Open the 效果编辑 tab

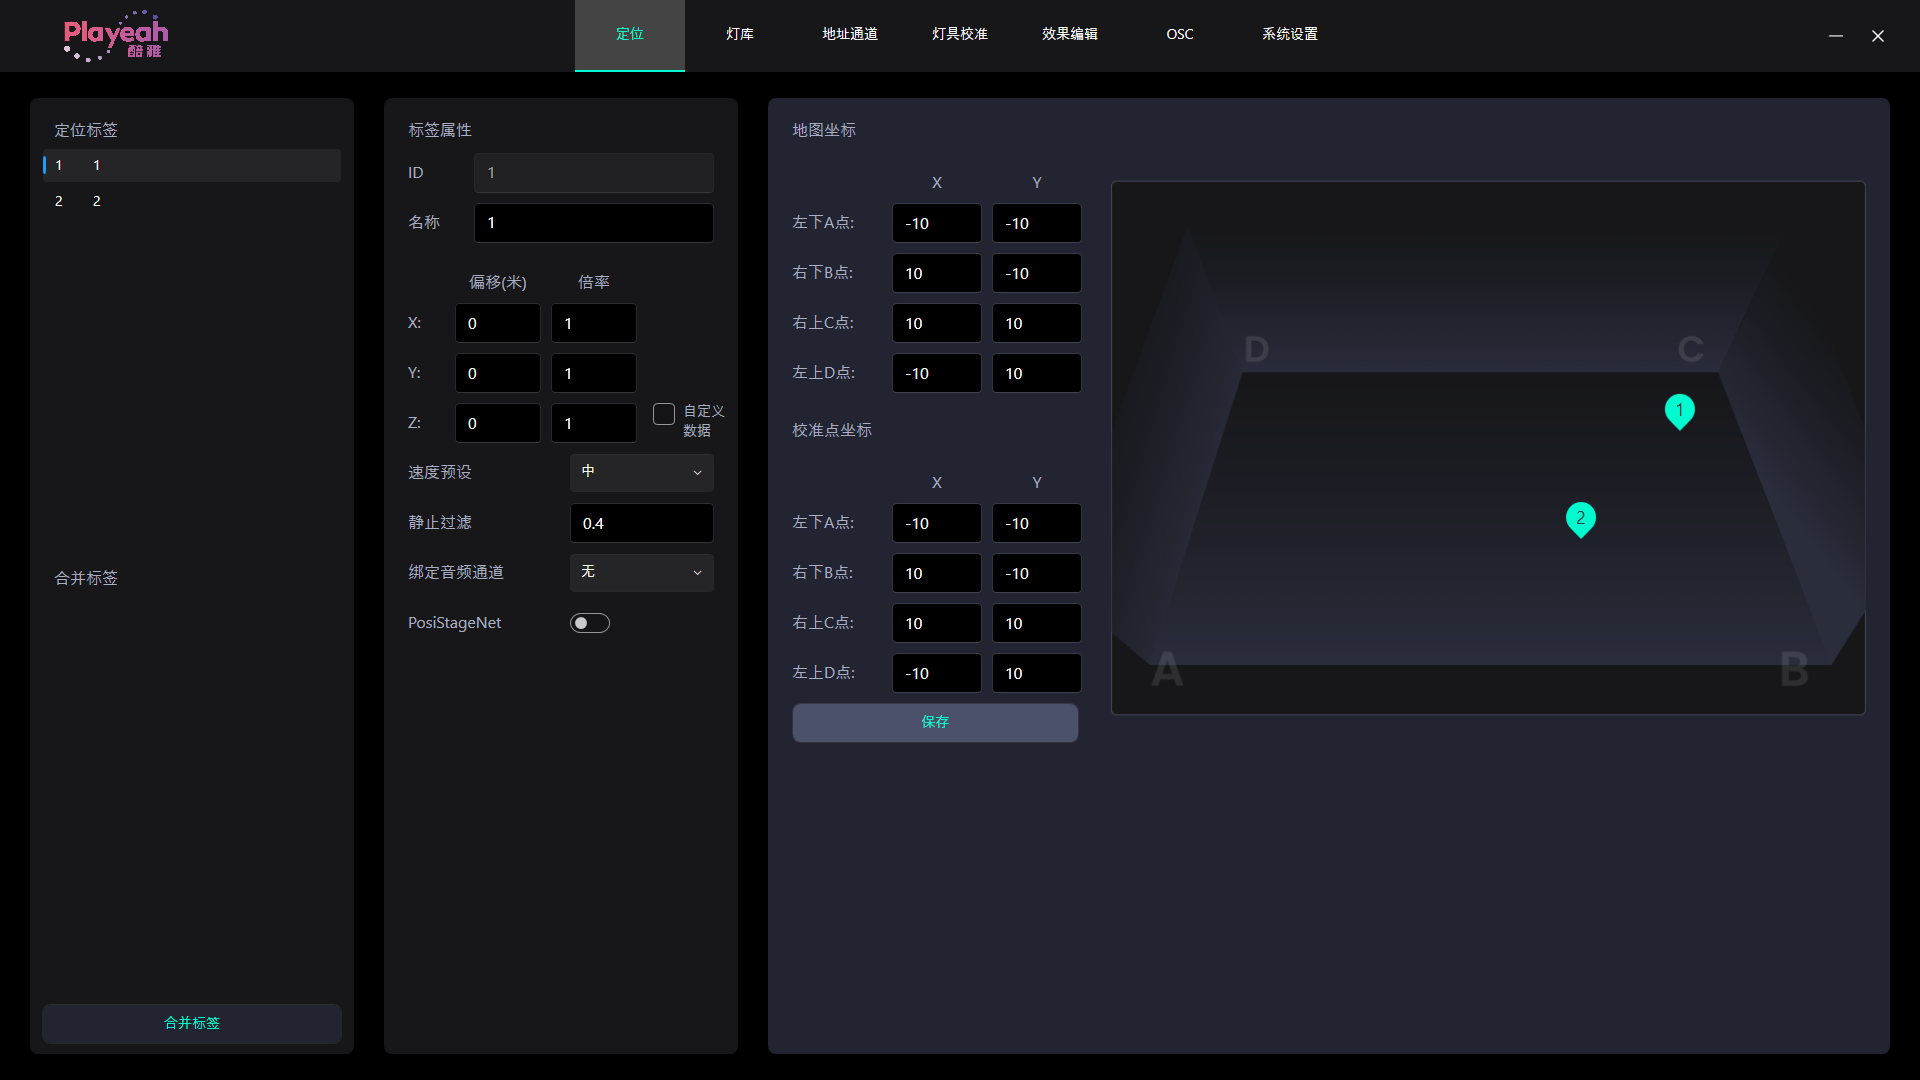[x=1069, y=34]
